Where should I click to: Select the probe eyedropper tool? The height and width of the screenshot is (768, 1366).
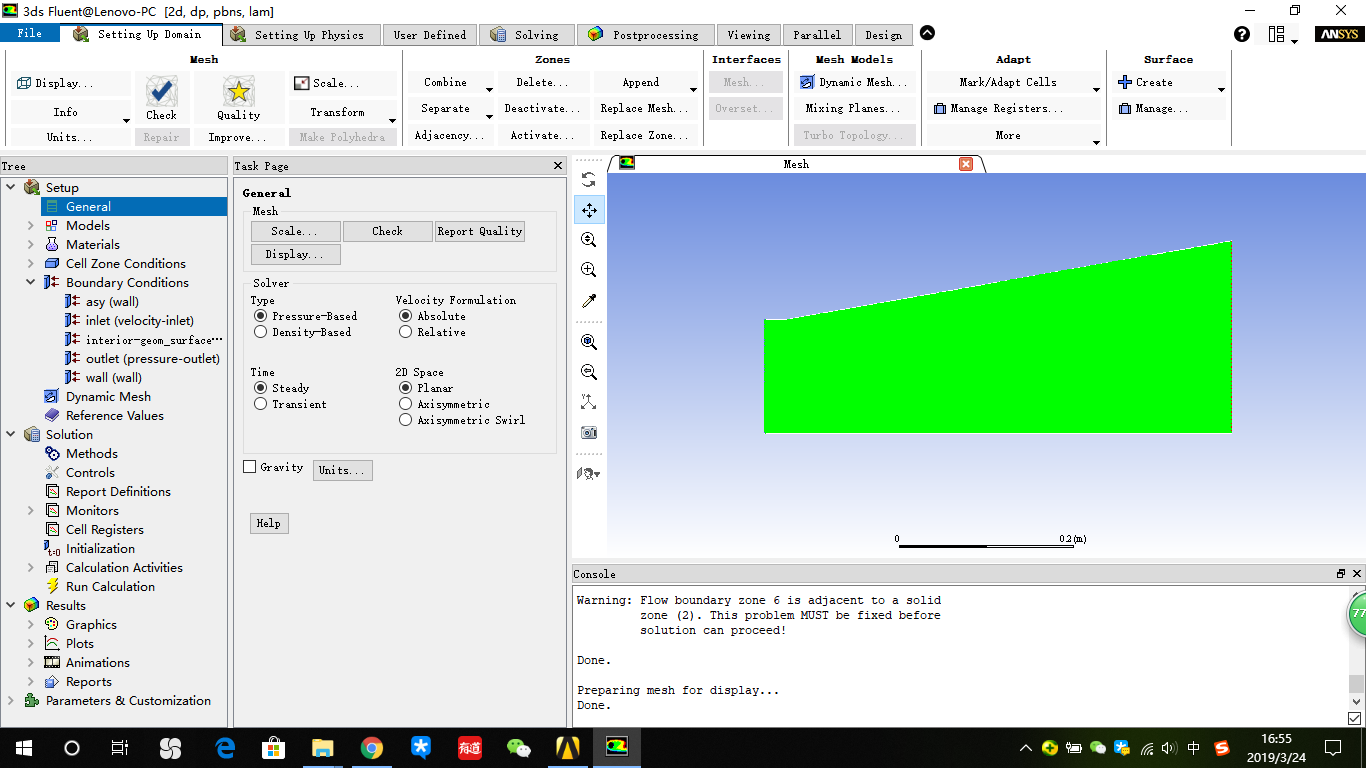coord(589,299)
